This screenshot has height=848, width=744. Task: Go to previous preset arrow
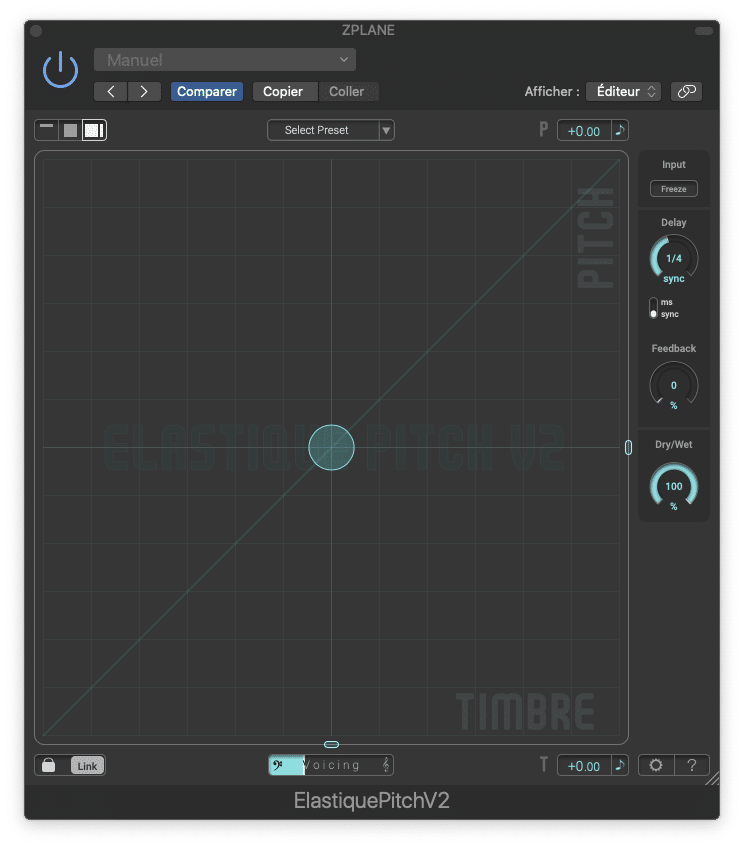[111, 91]
